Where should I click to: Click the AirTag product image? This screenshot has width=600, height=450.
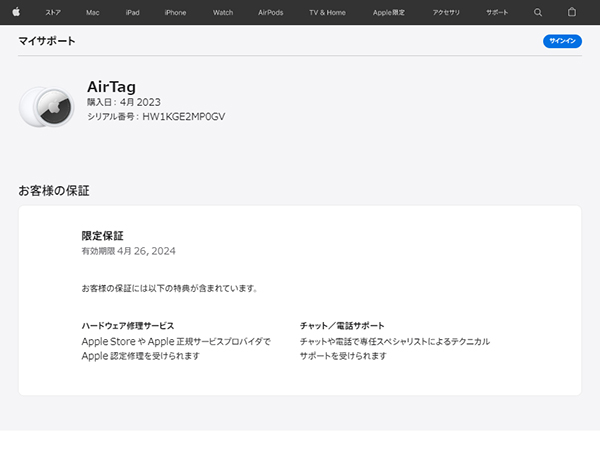[x=46, y=107]
